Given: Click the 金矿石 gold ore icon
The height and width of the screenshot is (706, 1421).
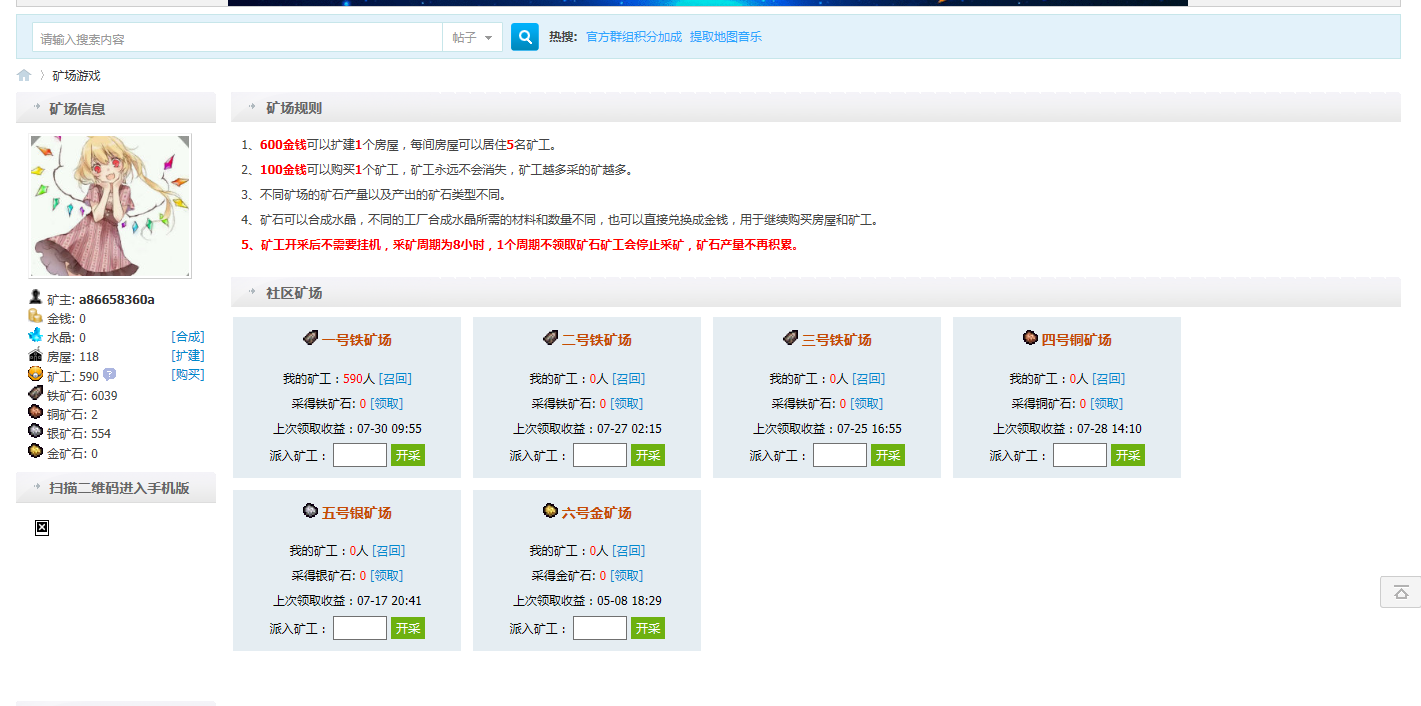Looking at the screenshot, I should tap(34, 450).
